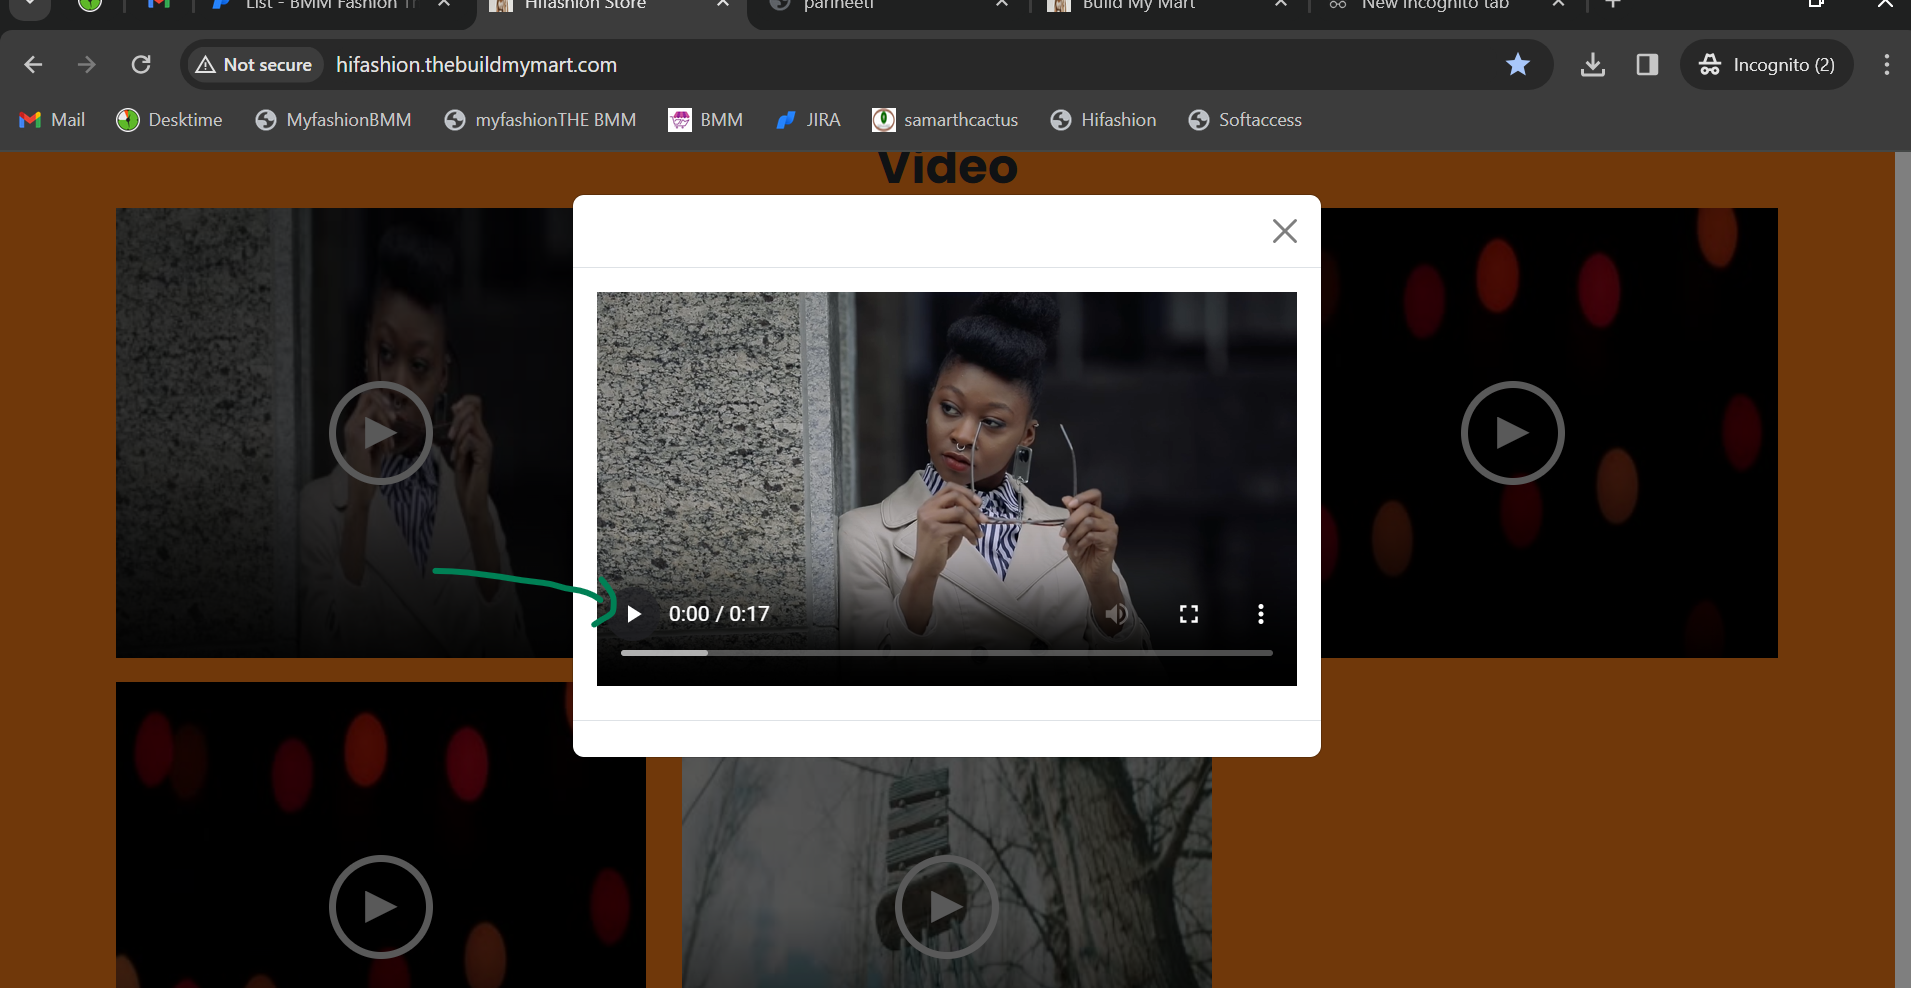Play the video in the popup player

click(x=634, y=613)
